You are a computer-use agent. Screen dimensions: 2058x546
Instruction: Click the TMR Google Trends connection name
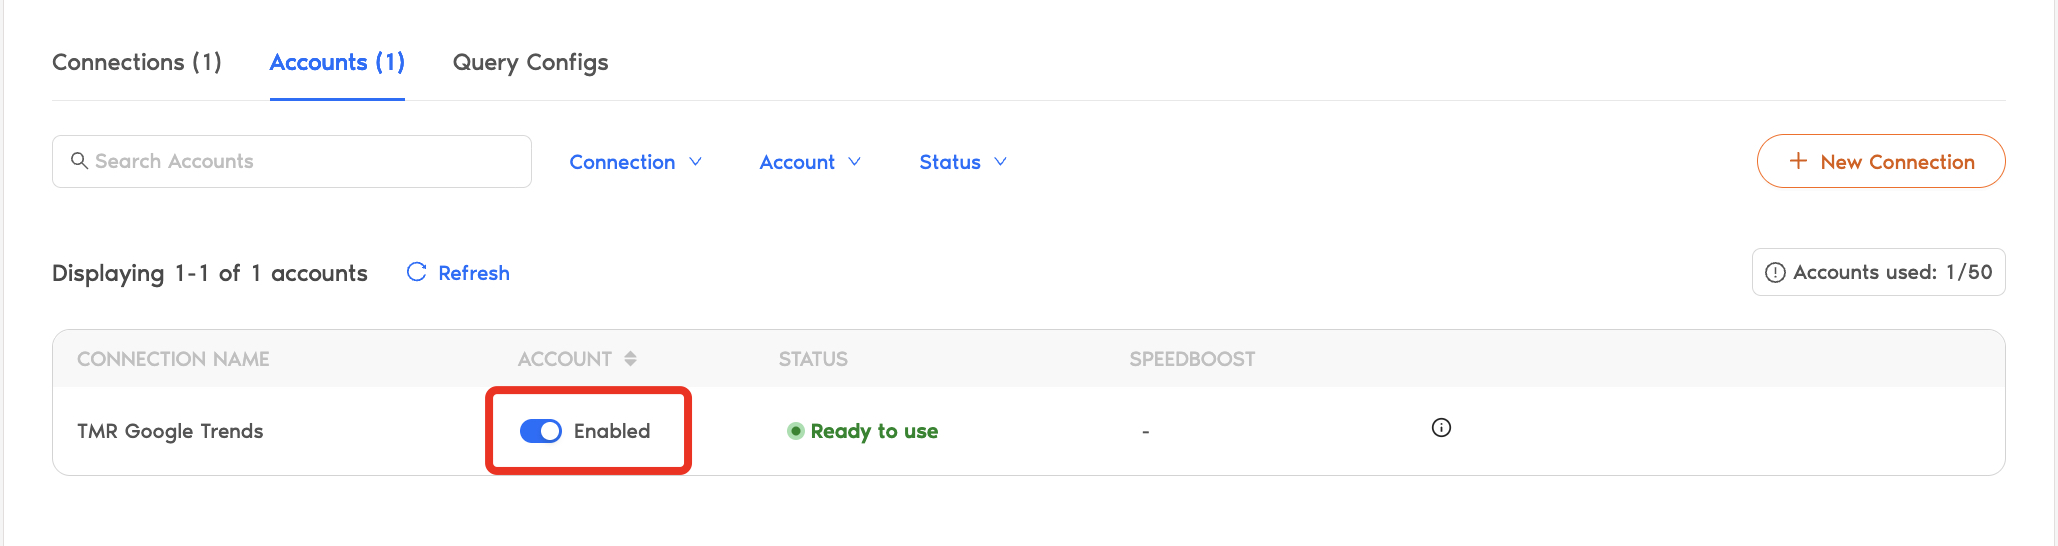170,431
